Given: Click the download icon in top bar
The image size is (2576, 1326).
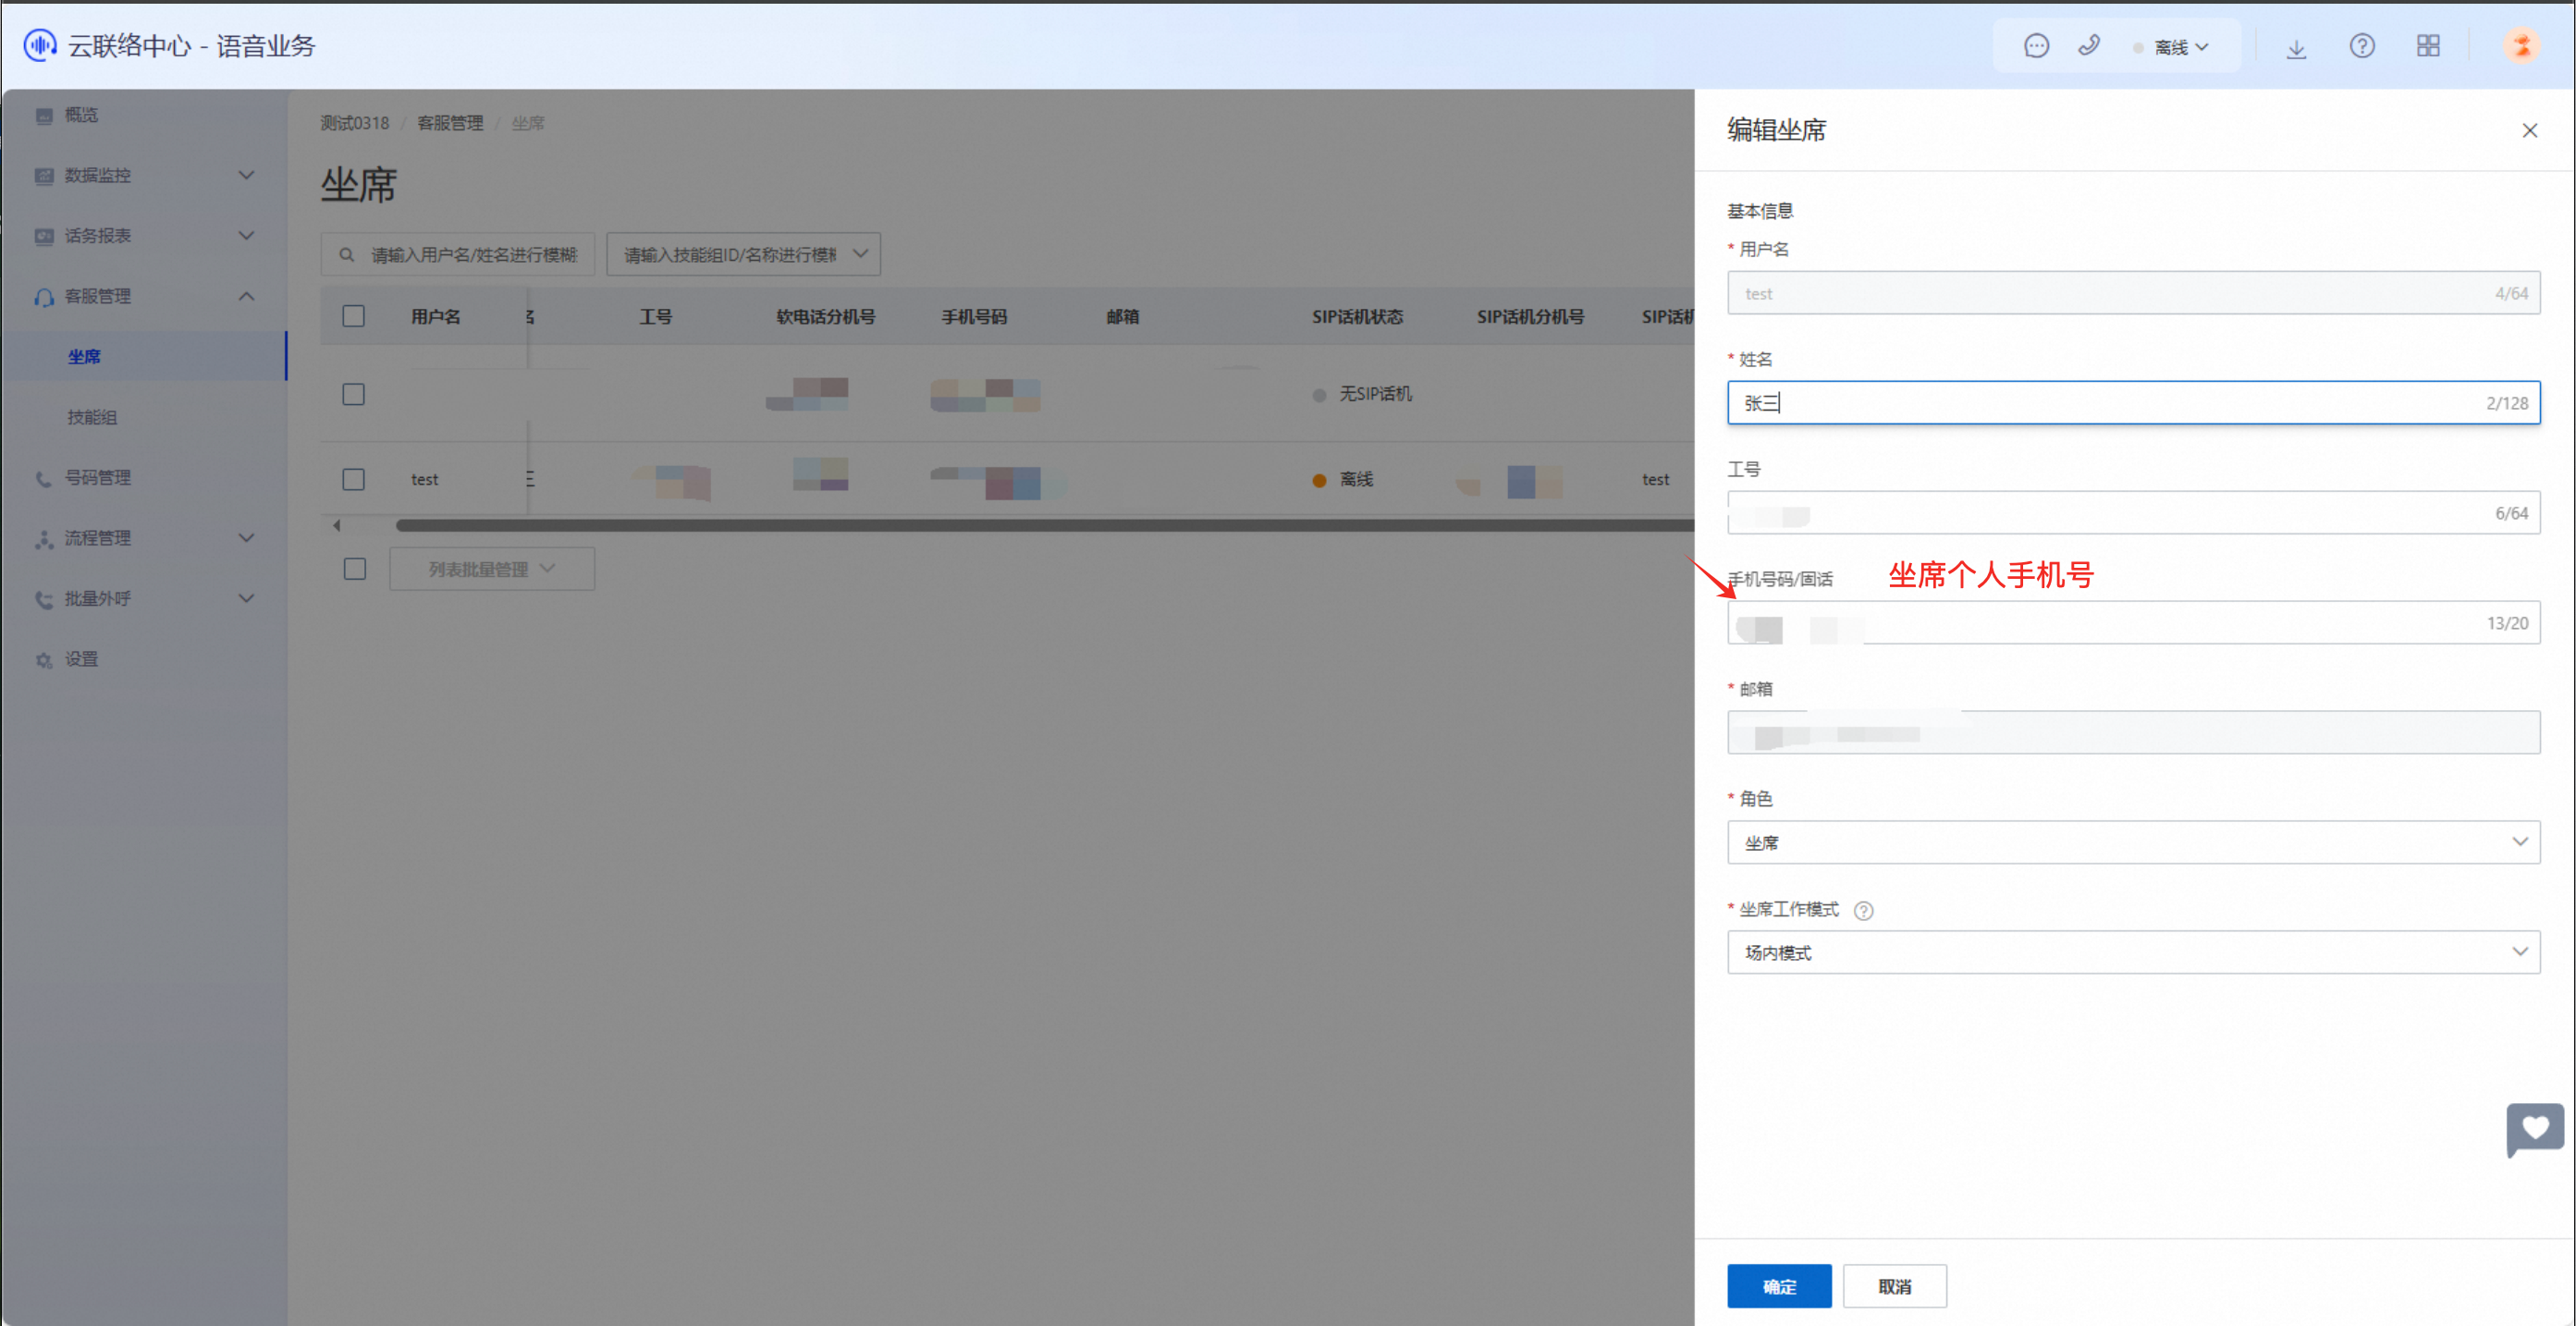Looking at the screenshot, I should (x=2296, y=48).
